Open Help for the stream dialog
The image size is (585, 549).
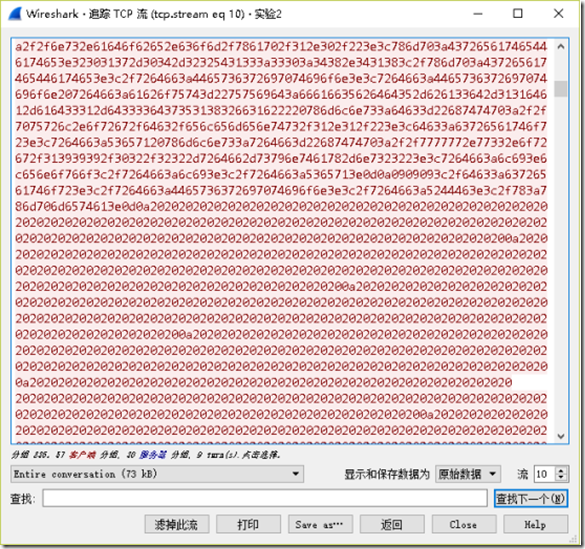536,524
